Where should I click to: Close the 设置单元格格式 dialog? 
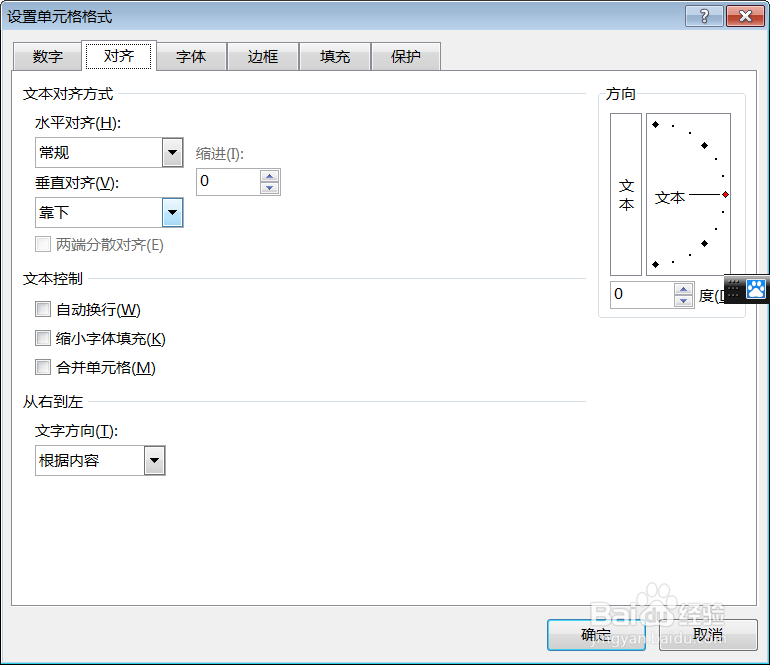pyautogui.click(x=745, y=16)
